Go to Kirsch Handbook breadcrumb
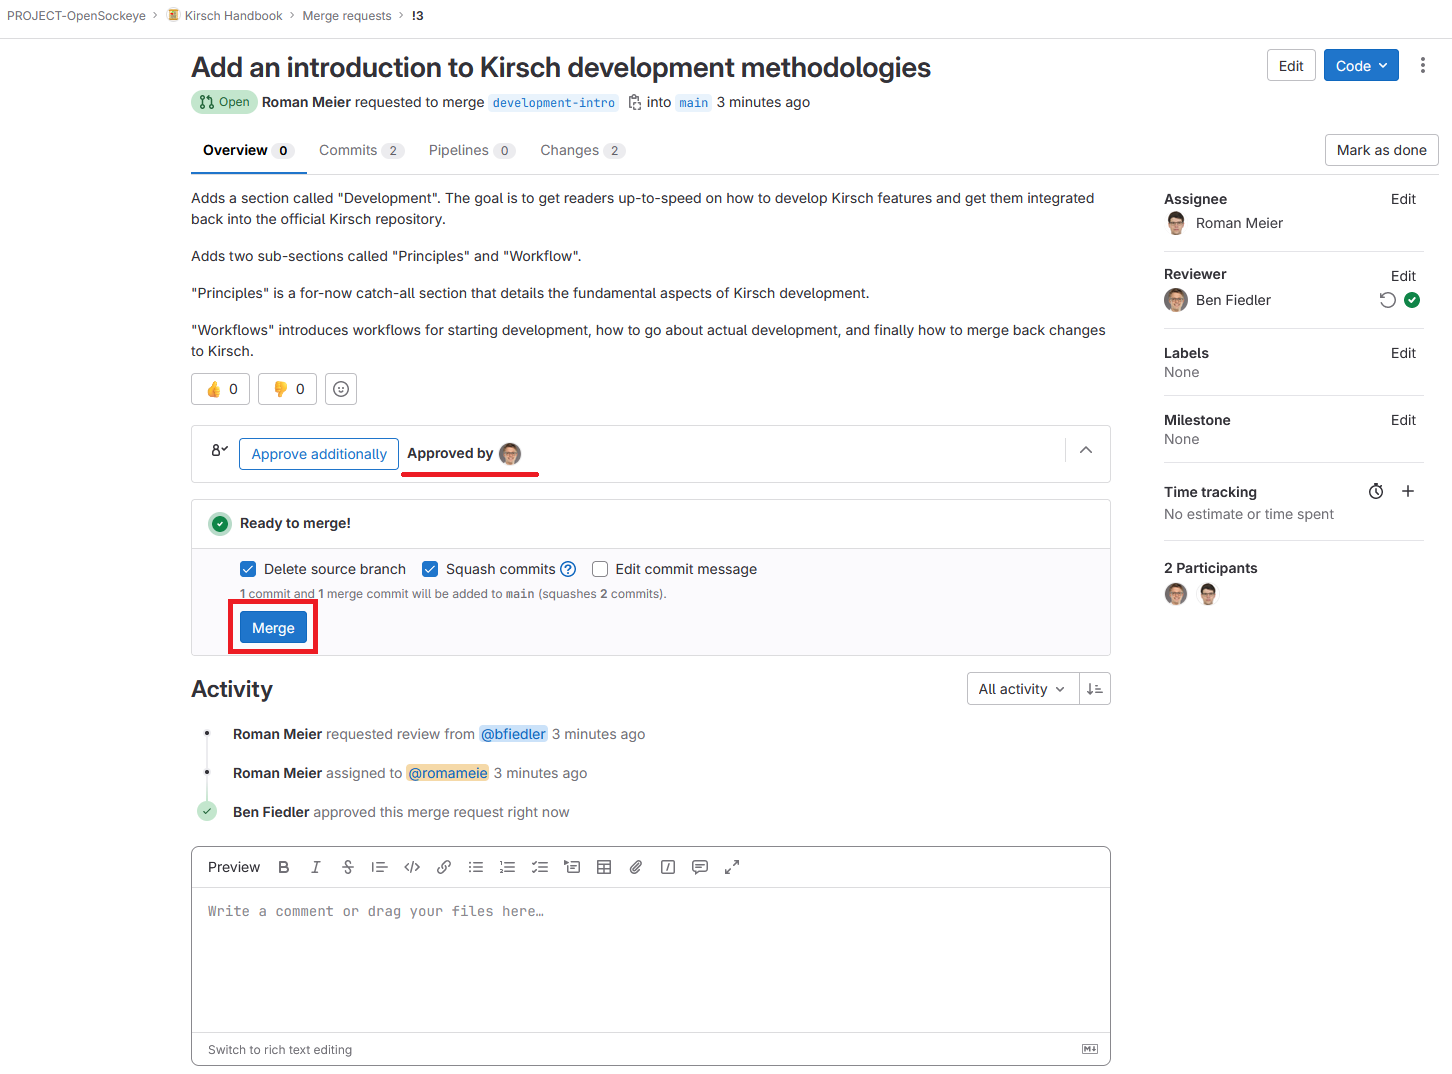 pyautogui.click(x=233, y=16)
